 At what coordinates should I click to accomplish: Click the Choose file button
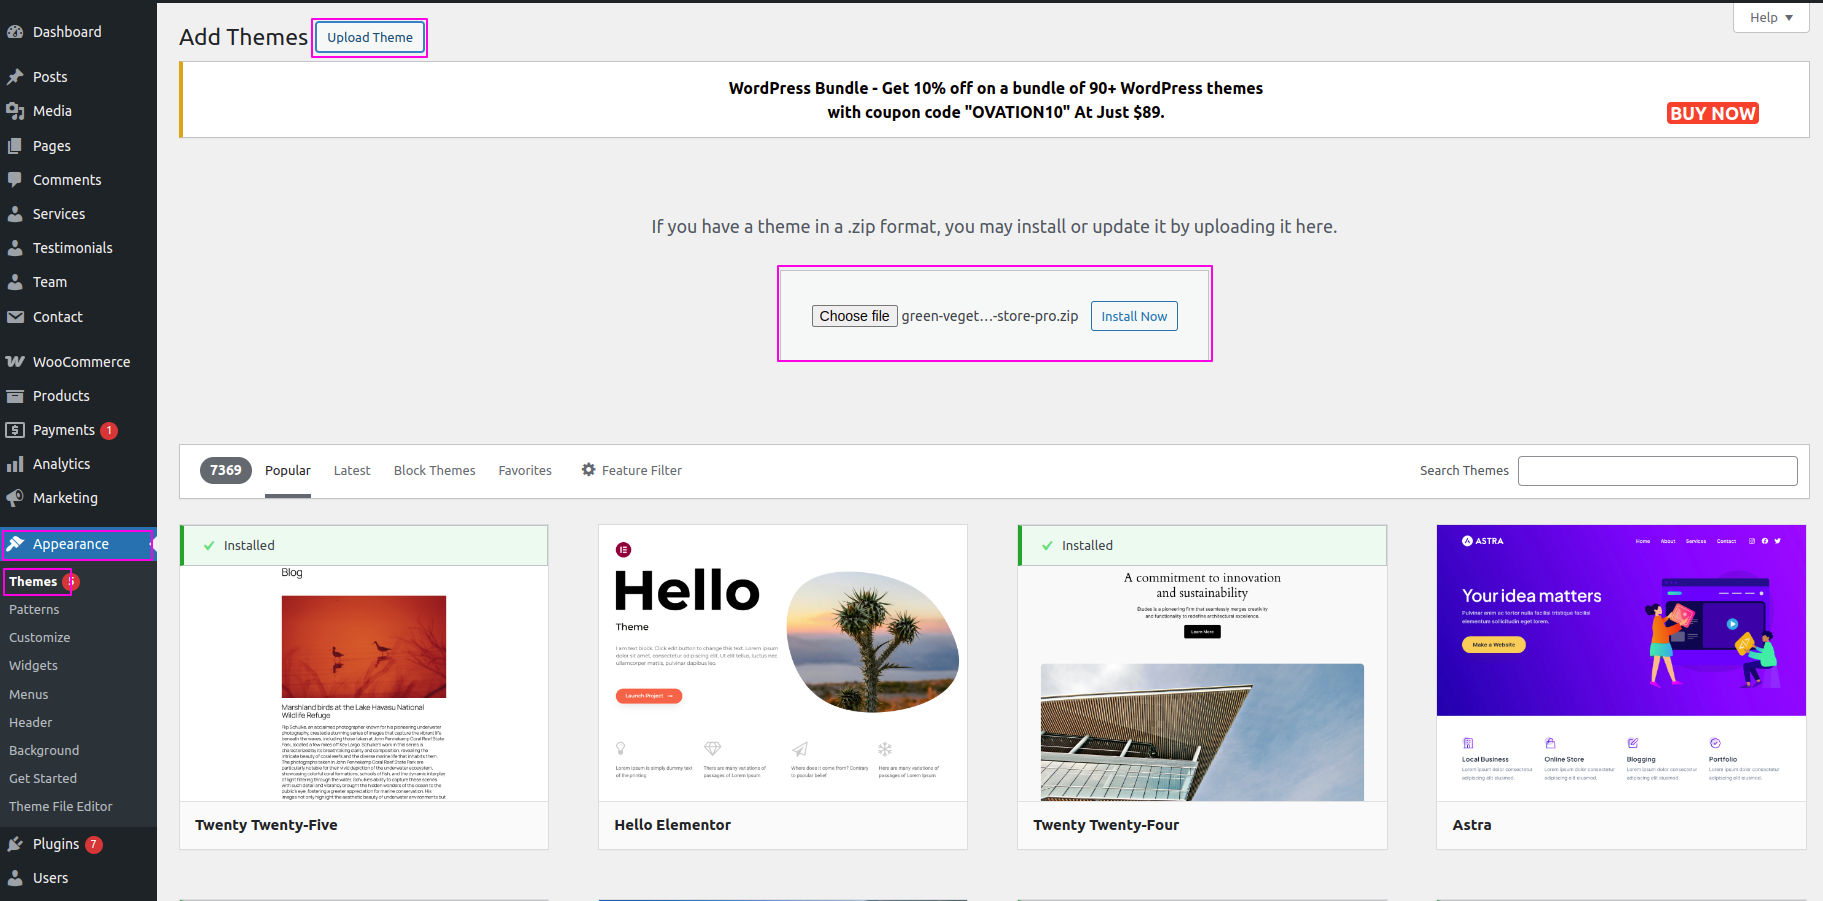coord(854,316)
